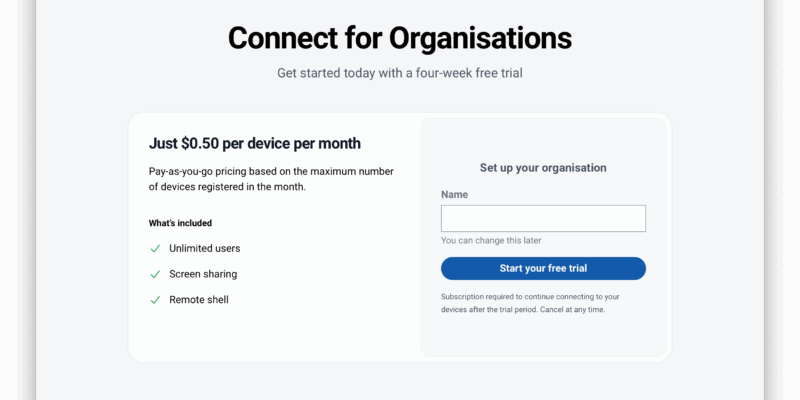
Task: Select the Screen sharing feature text
Action: [203, 274]
